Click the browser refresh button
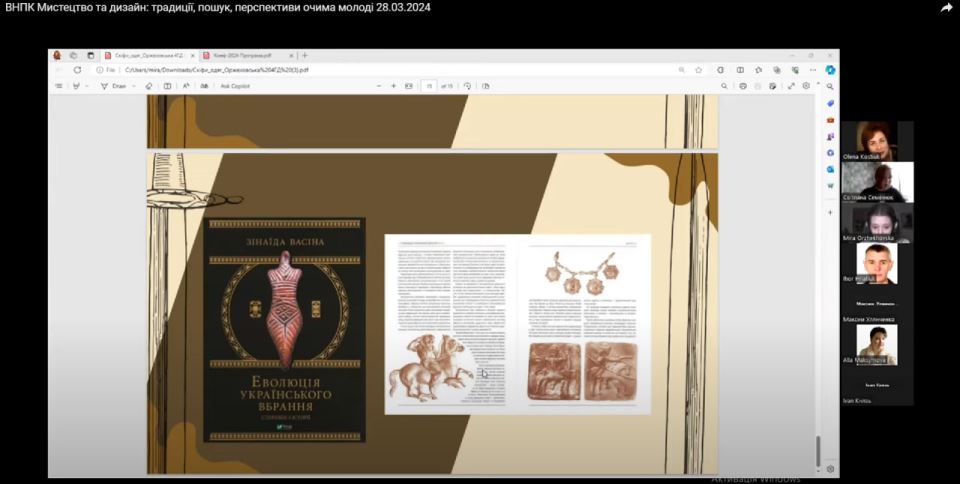Image resolution: width=960 pixels, height=484 pixels. pyautogui.click(x=77, y=70)
